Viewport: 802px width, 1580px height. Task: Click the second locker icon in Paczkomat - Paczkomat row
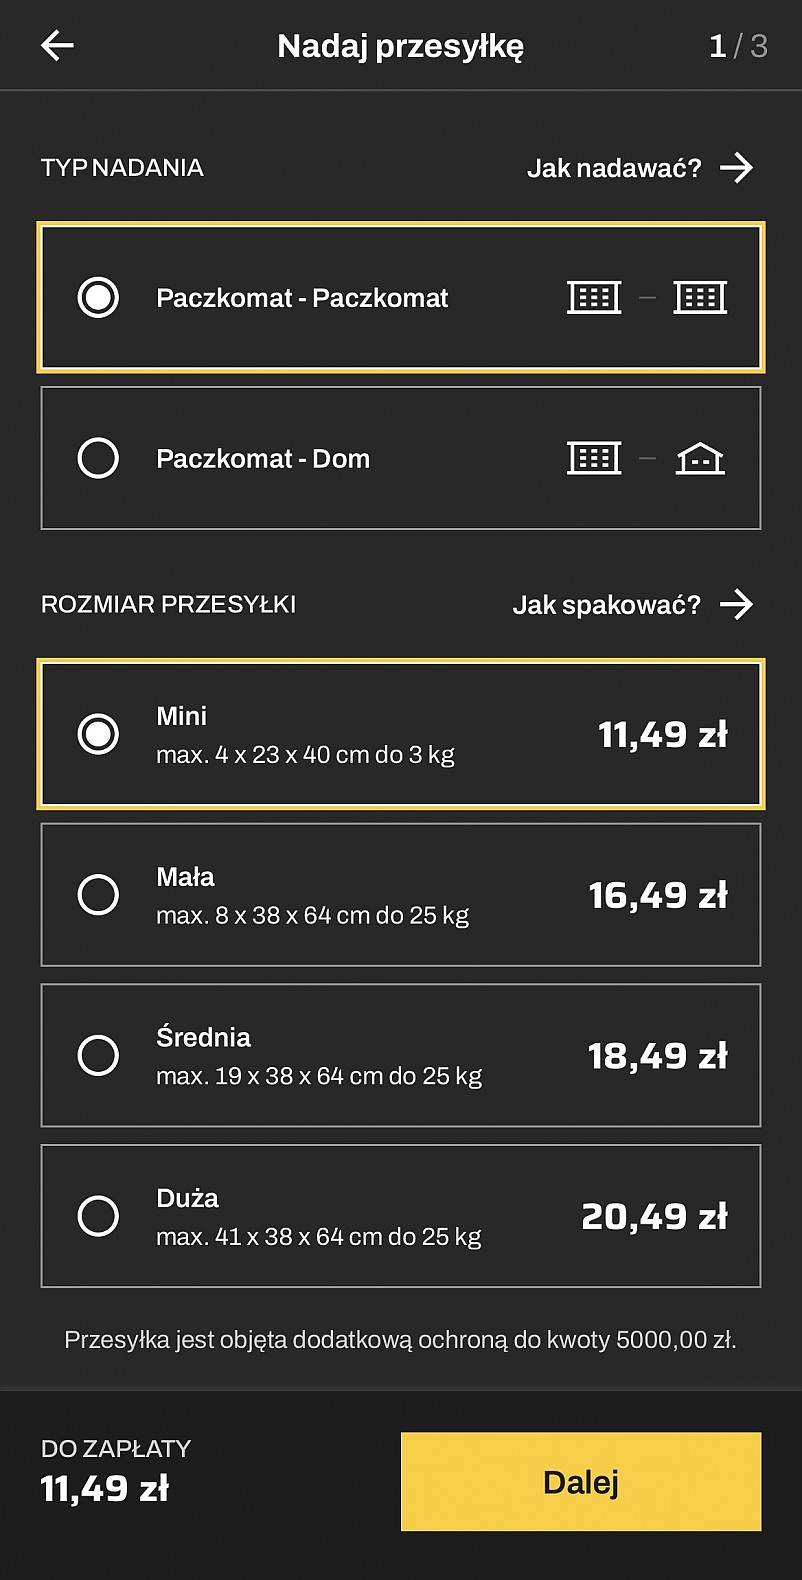[700, 297]
